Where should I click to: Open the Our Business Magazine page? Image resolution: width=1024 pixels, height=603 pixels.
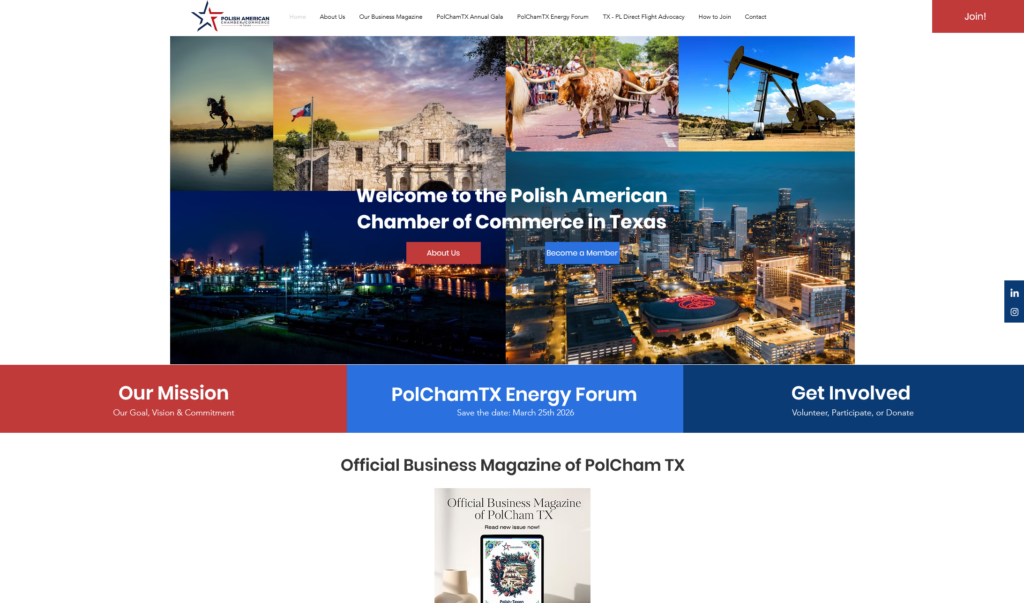tap(389, 16)
